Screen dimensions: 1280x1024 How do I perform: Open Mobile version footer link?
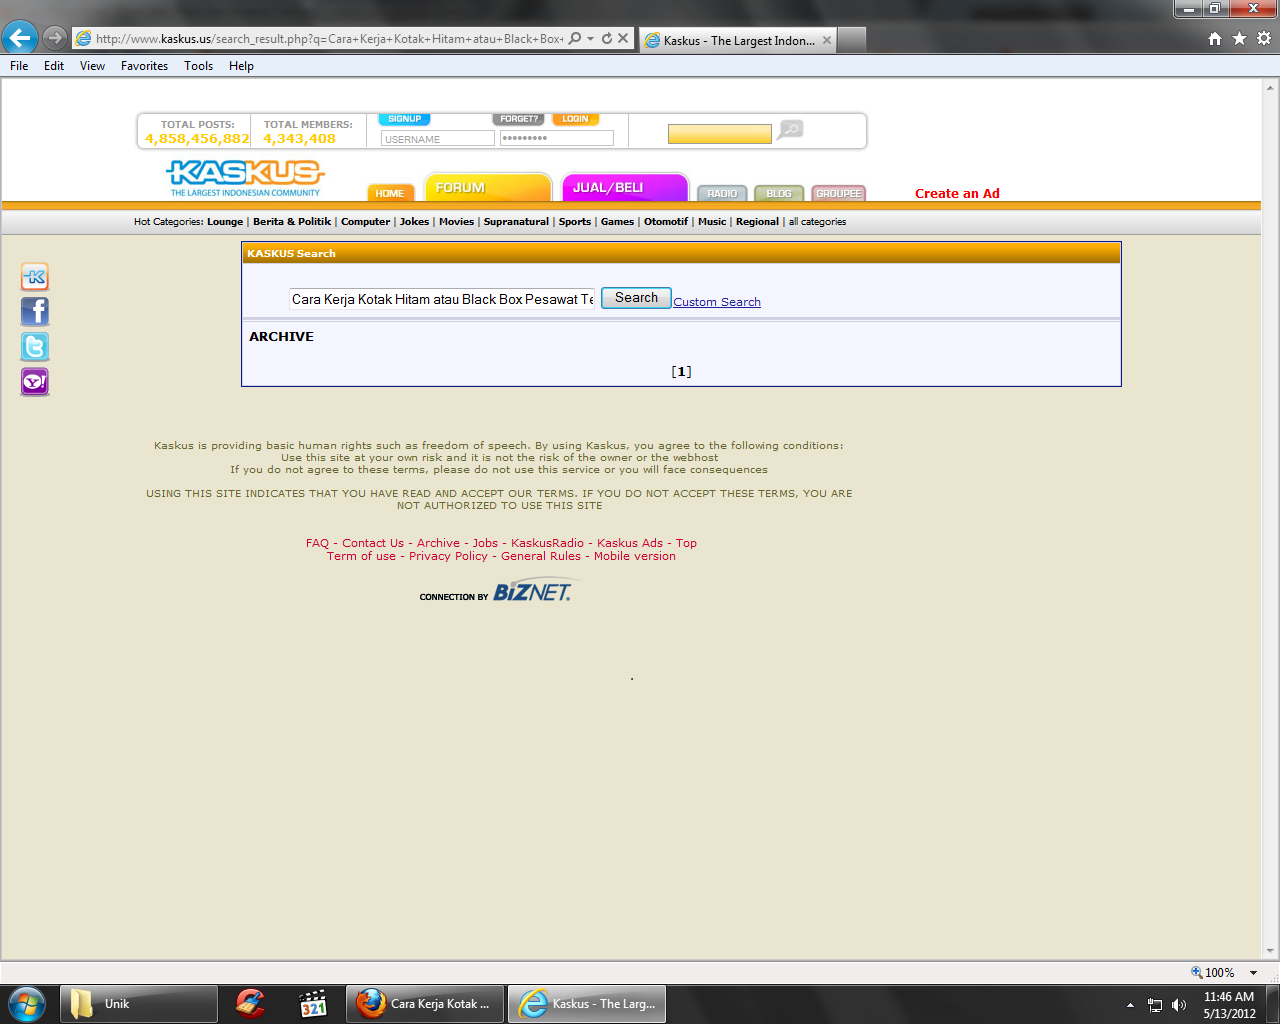click(635, 557)
